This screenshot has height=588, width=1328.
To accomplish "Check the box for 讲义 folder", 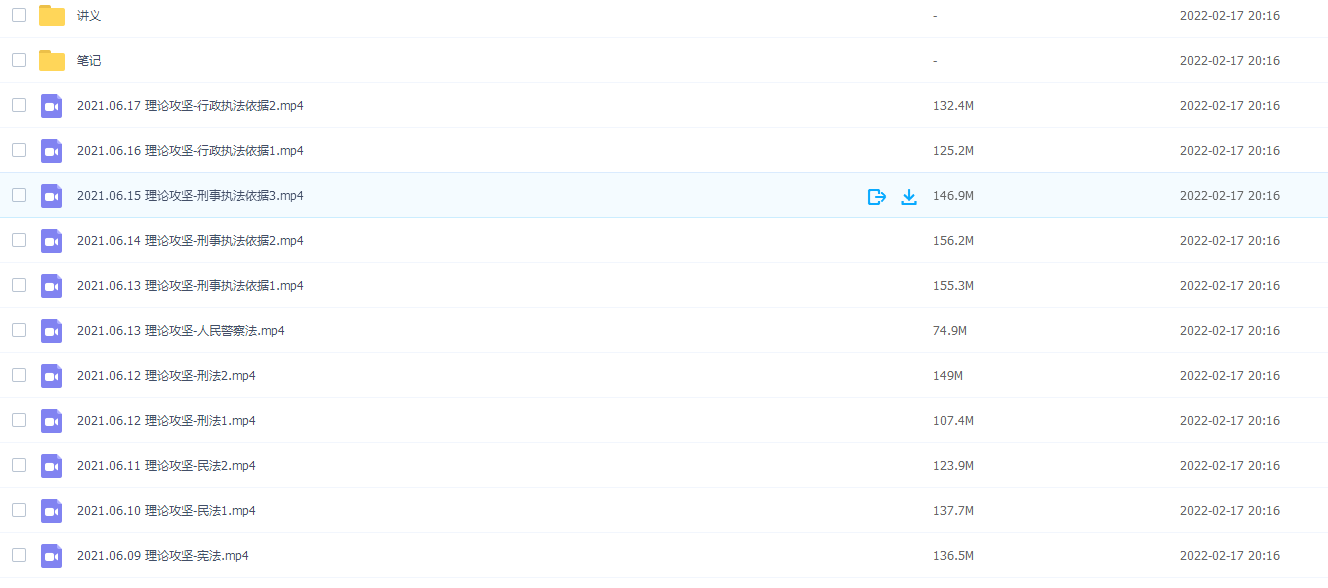I will coord(19,15).
